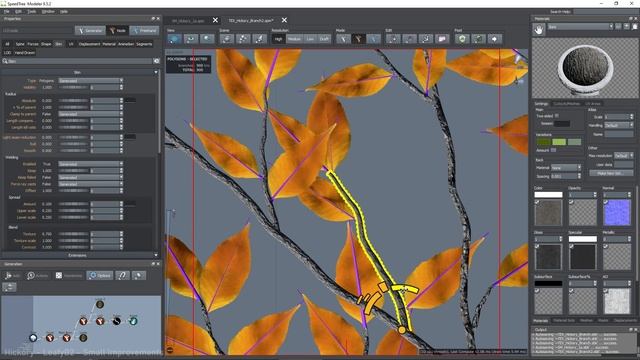Open the Window menu
Screen dimensions: 640x360
pos(48,11)
